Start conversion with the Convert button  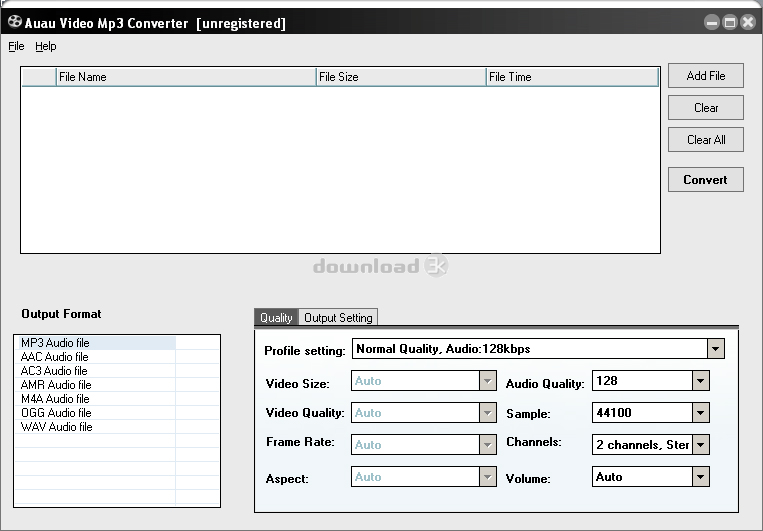coord(706,180)
